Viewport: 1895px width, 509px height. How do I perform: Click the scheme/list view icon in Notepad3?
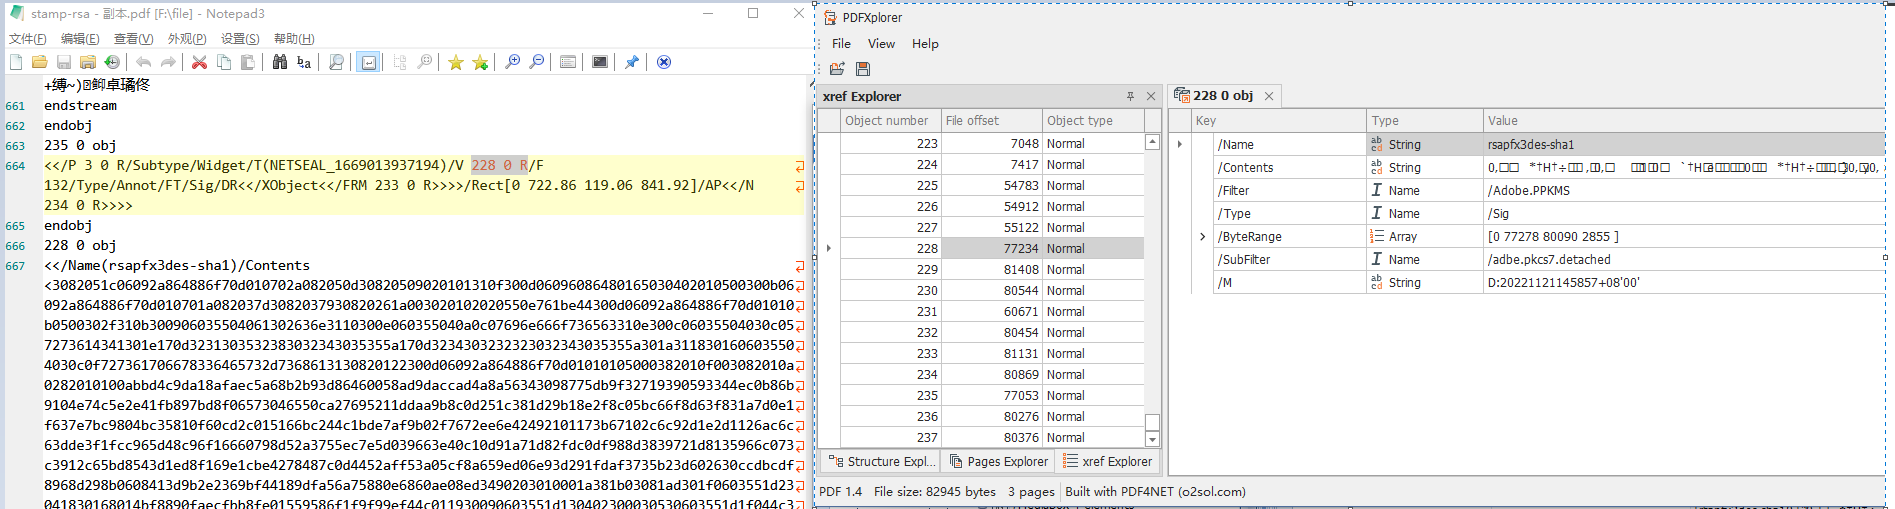[568, 62]
